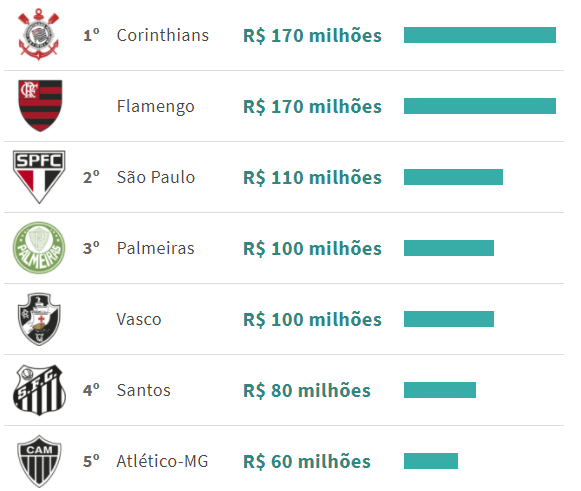Click the green Palmeiras crest
581x491 pixels.
pyautogui.click(x=39, y=248)
